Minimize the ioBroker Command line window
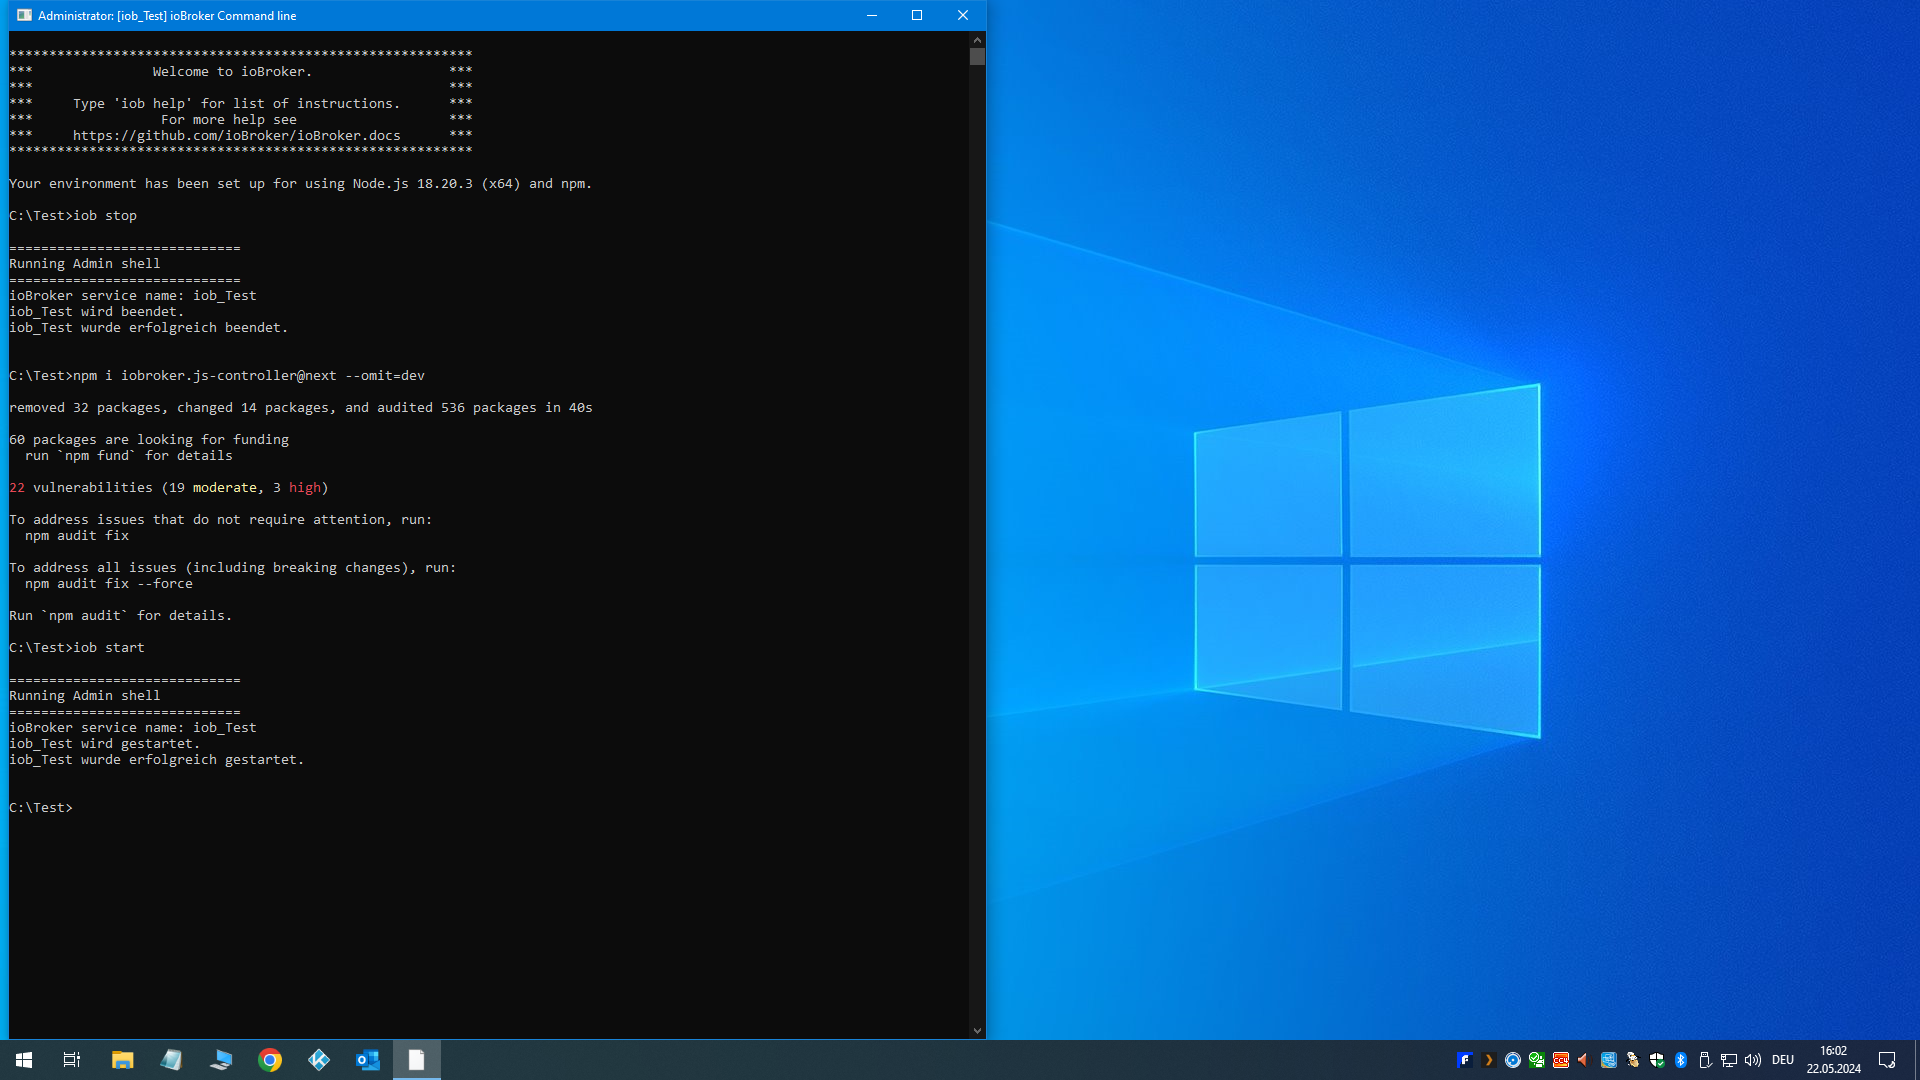 coord(872,15)
